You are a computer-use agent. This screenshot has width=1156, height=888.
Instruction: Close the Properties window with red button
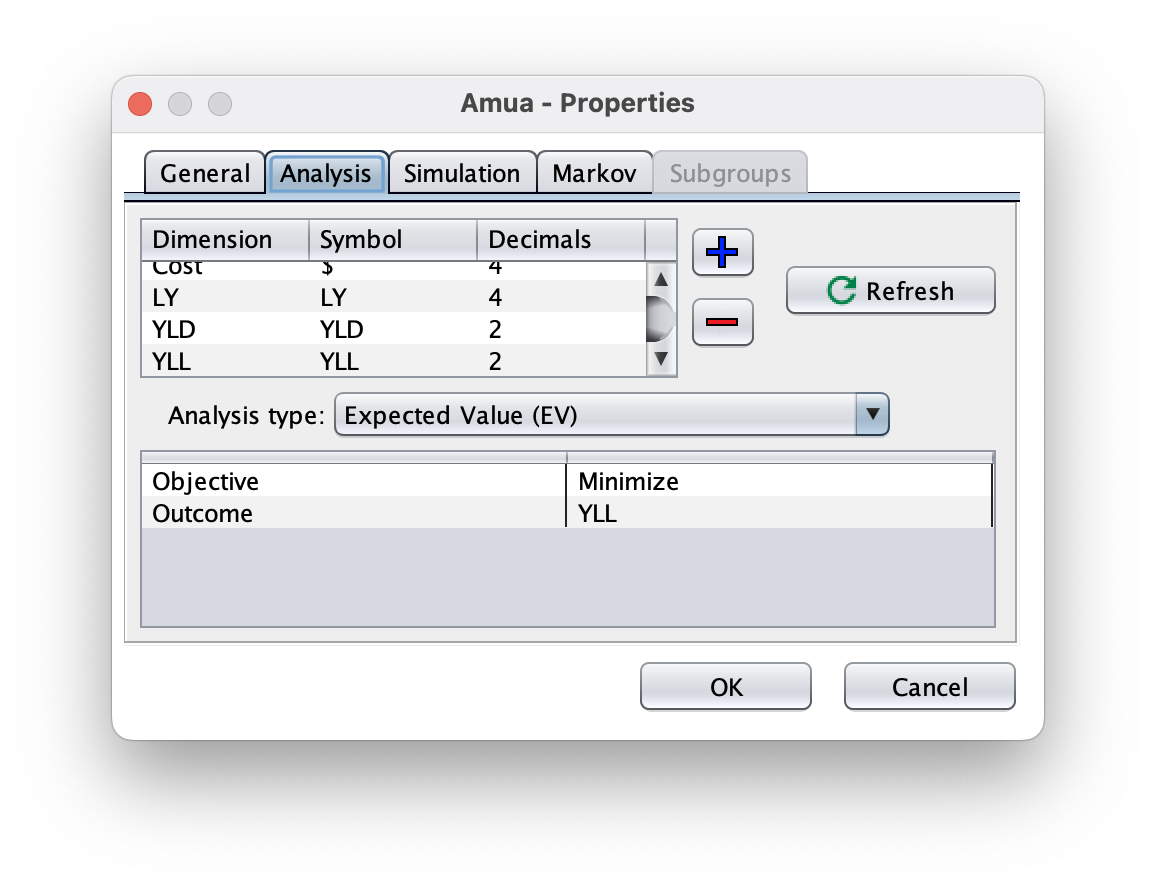click(x=140, y=103)
